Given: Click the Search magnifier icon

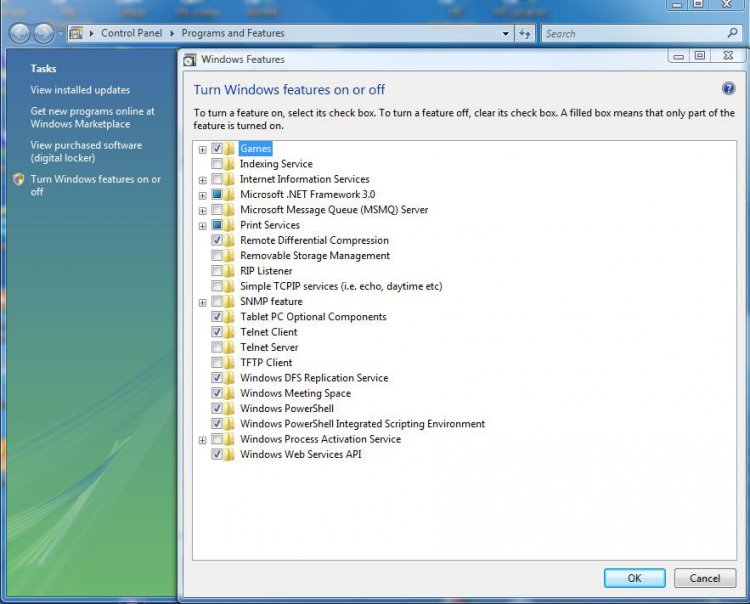Looking at the screenshot, I should pos(732,33).
